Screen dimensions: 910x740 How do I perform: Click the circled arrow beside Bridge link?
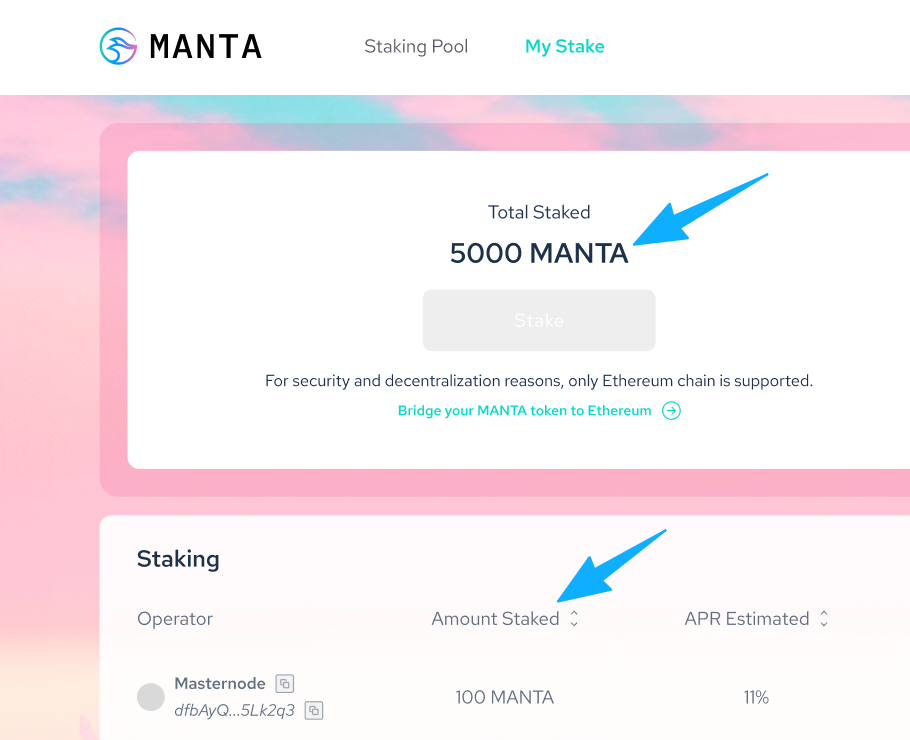point(671,411)
